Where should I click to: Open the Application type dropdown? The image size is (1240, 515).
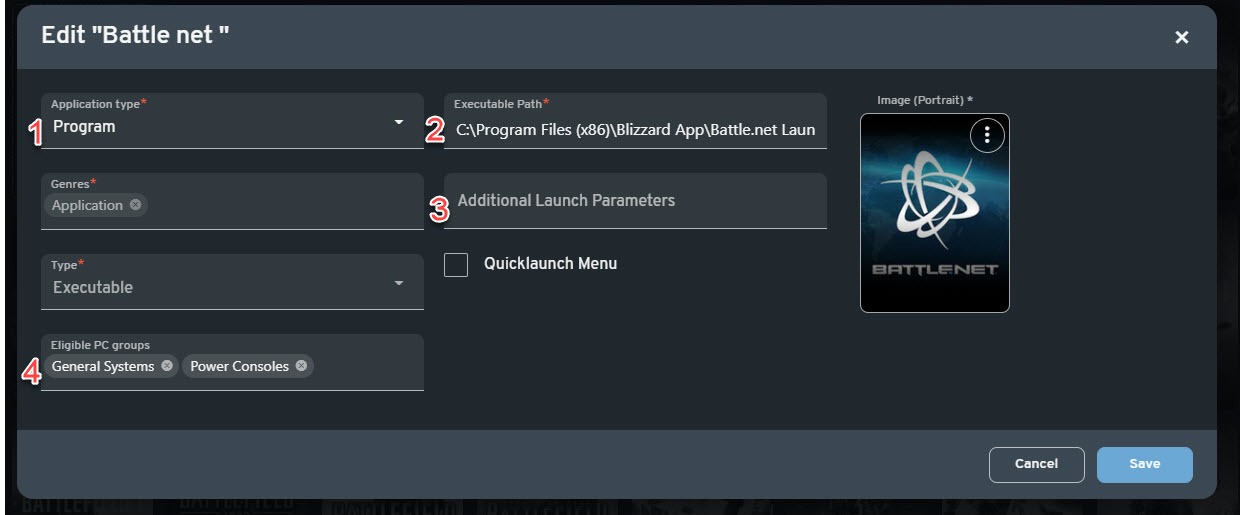point(232,121)
